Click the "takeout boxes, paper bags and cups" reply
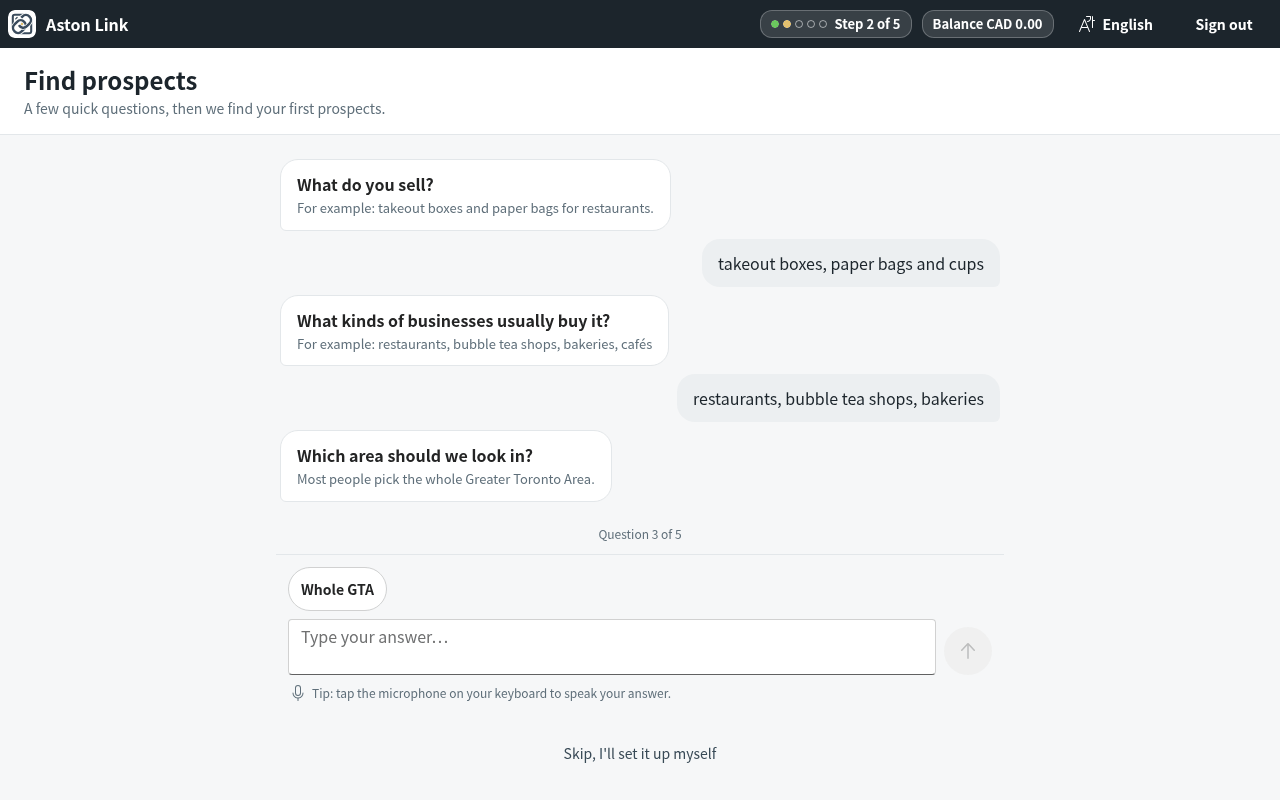The height and width of the screenshot is (800, 1280). 851,263
